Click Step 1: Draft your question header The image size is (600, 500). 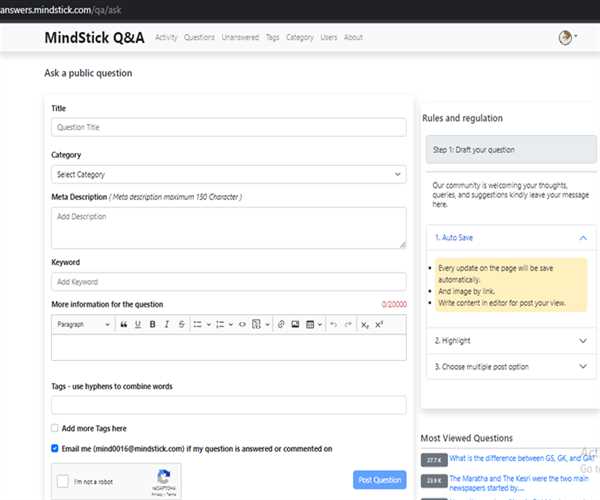pos(511,150)
